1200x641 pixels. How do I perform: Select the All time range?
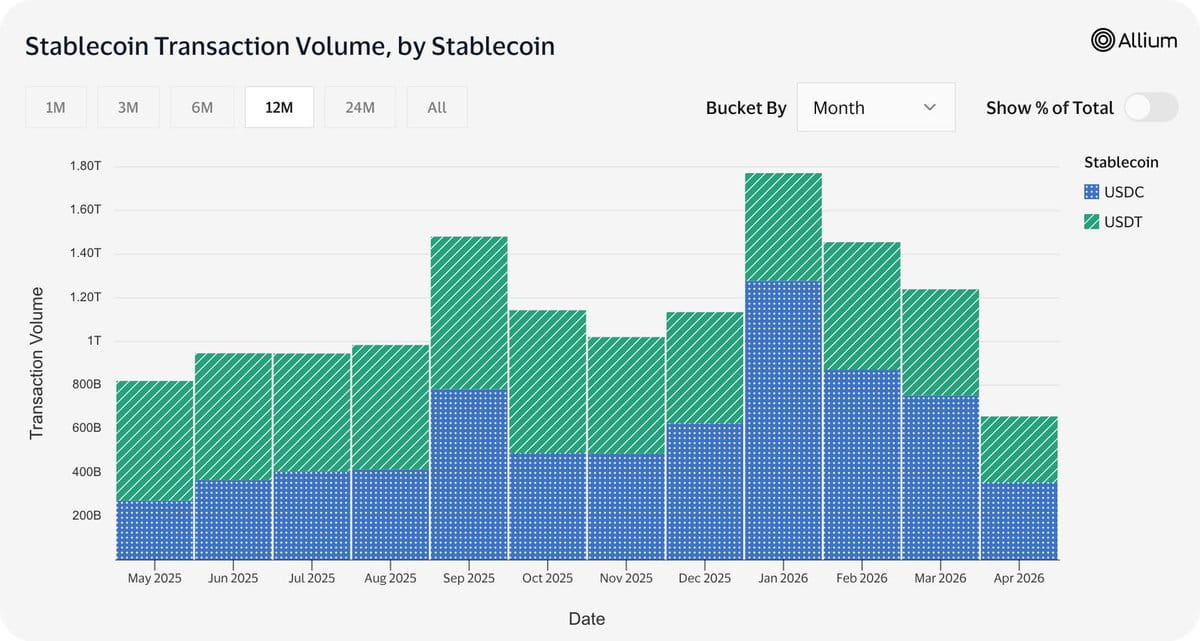click(437, 107)
